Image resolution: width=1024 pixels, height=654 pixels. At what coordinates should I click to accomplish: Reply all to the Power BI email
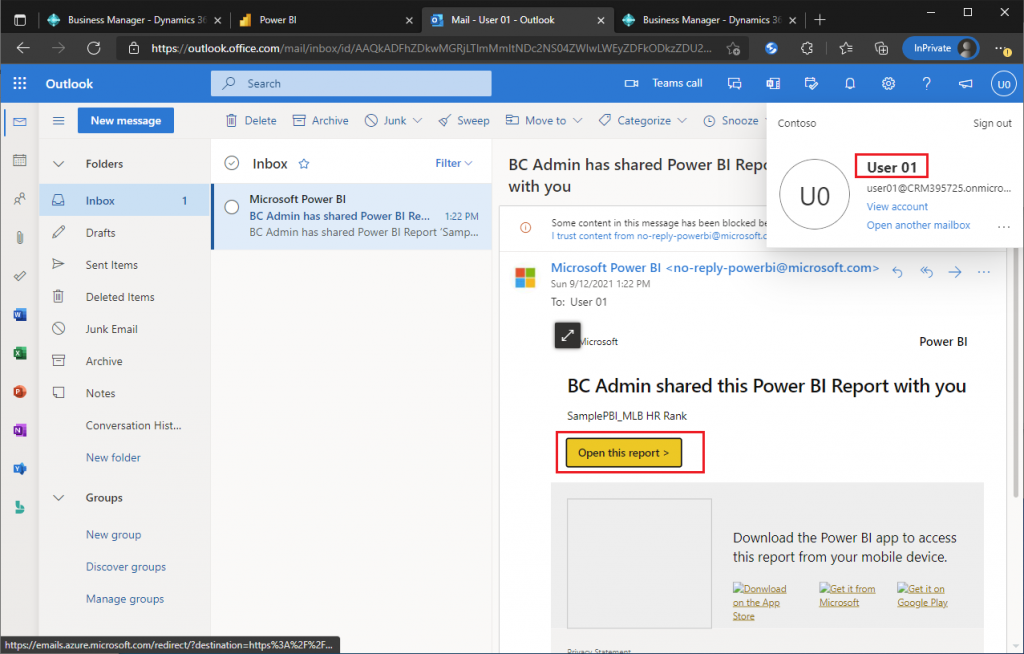(926, 272)
